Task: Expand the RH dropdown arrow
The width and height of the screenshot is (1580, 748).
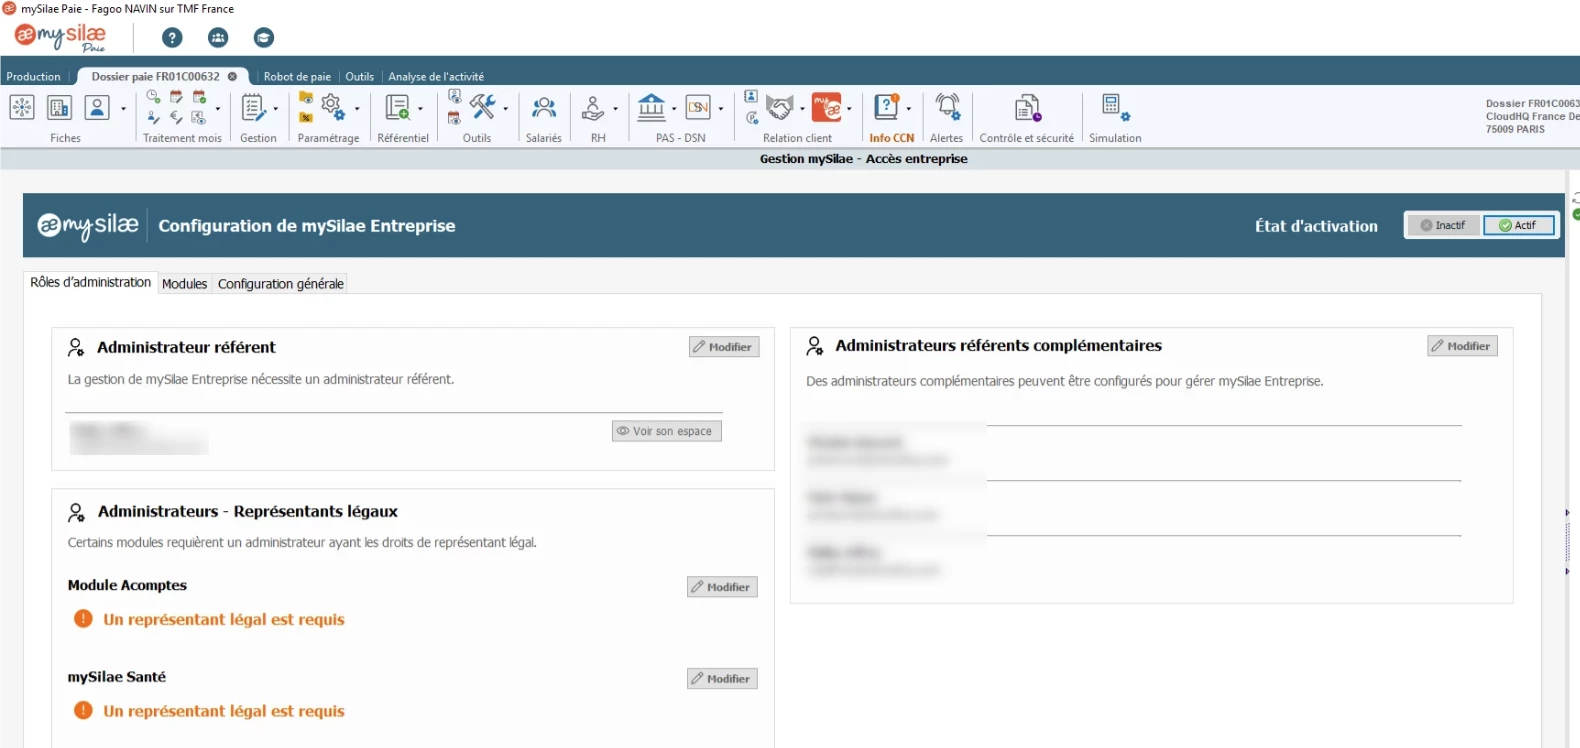Action: (615, 109)
